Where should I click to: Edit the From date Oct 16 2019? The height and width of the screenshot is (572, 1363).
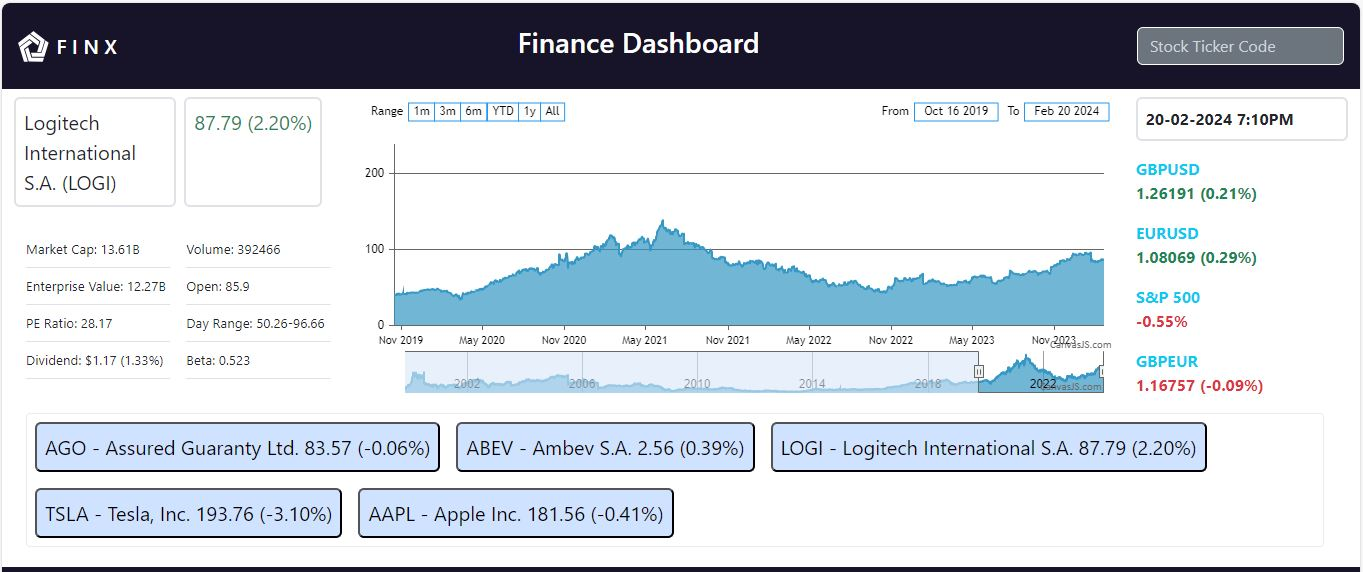pyautogui.click(x=956, y=111)
